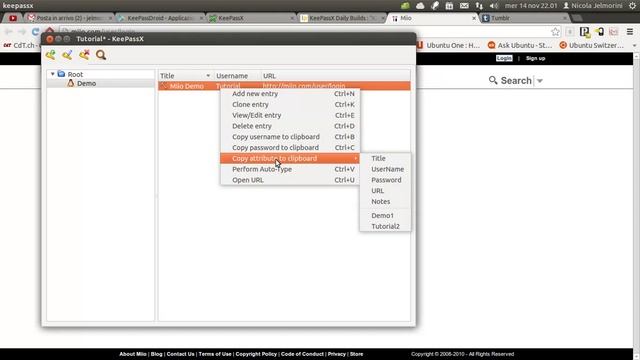640x360 pixels.
Task: Open the Privacy footer link
Action: tap(337, 354)
